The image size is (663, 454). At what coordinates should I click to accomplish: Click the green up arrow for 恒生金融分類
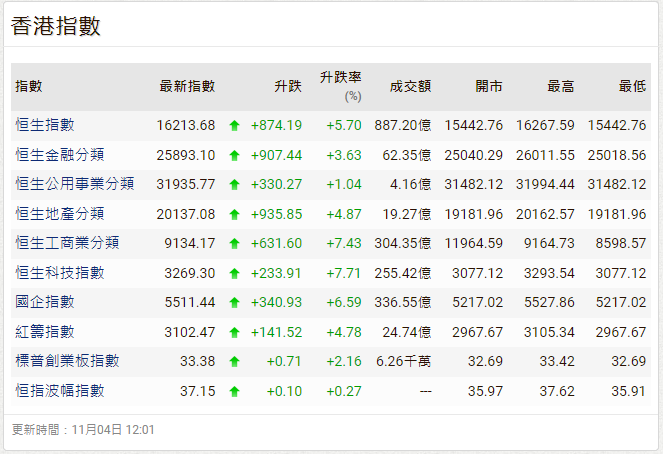[234, 155]
